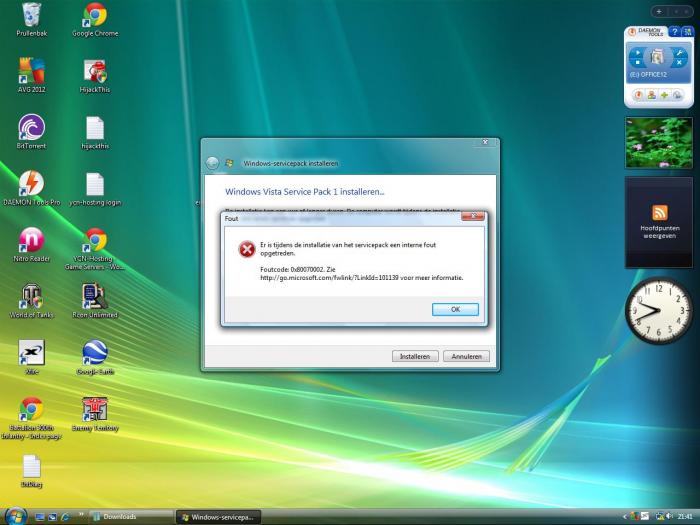This screenshot has width=700, height=525.
Task: Close the Fout error dialog
Action: coord(472,216)
